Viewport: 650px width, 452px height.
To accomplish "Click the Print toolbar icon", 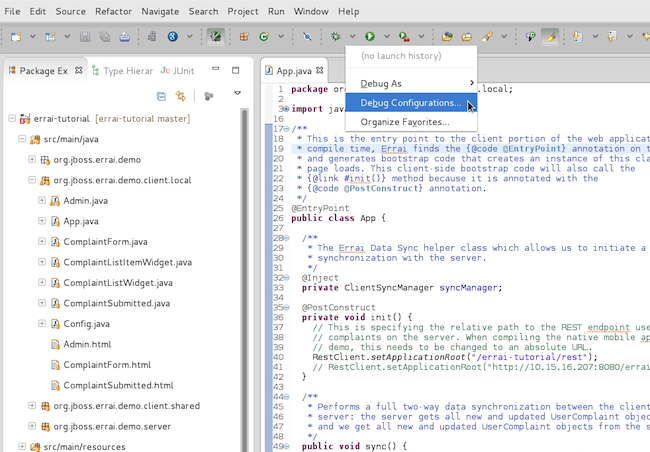I will click(125, 36).
